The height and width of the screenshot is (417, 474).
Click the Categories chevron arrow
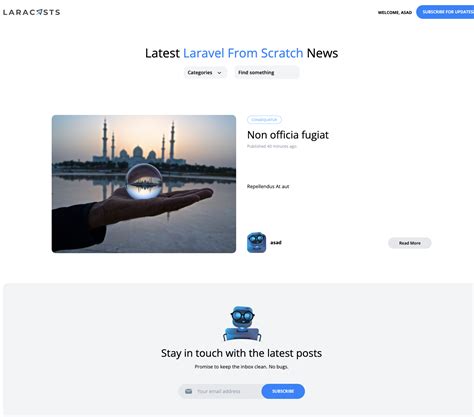click(219, 73)
